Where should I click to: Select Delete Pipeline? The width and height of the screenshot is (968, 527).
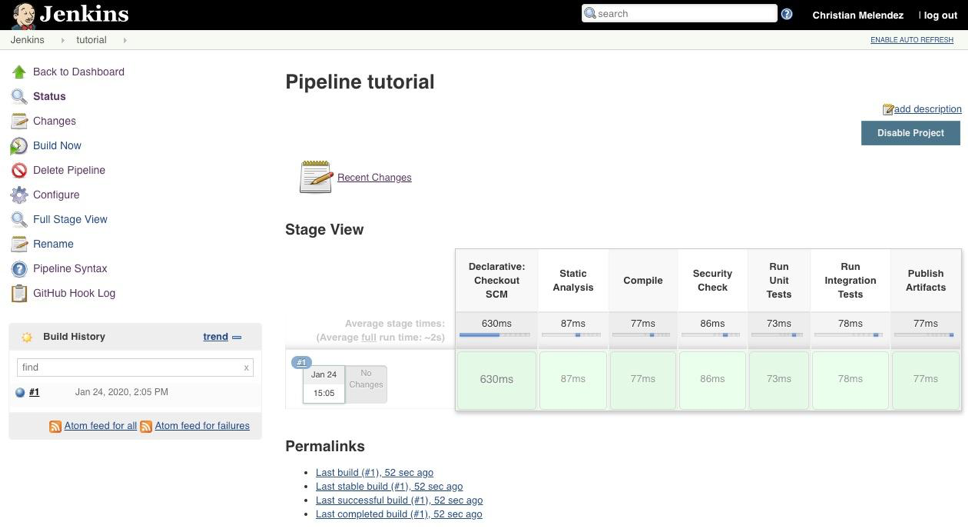coord(69,170)
